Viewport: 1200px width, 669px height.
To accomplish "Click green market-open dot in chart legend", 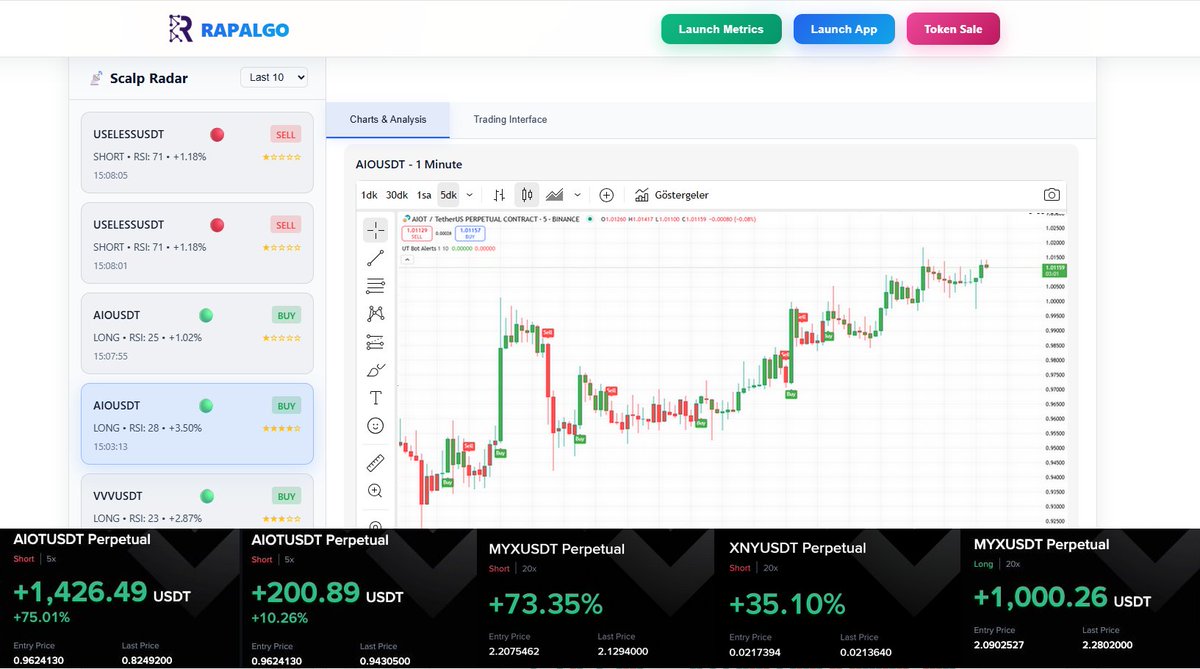I will click(590, 219).
